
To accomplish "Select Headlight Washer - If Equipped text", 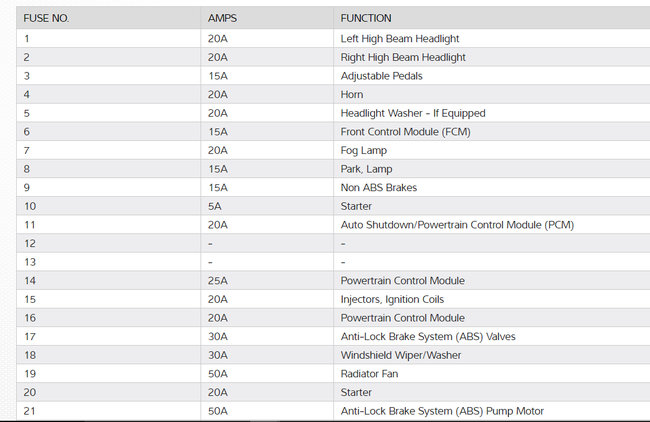I will point(413,113).
